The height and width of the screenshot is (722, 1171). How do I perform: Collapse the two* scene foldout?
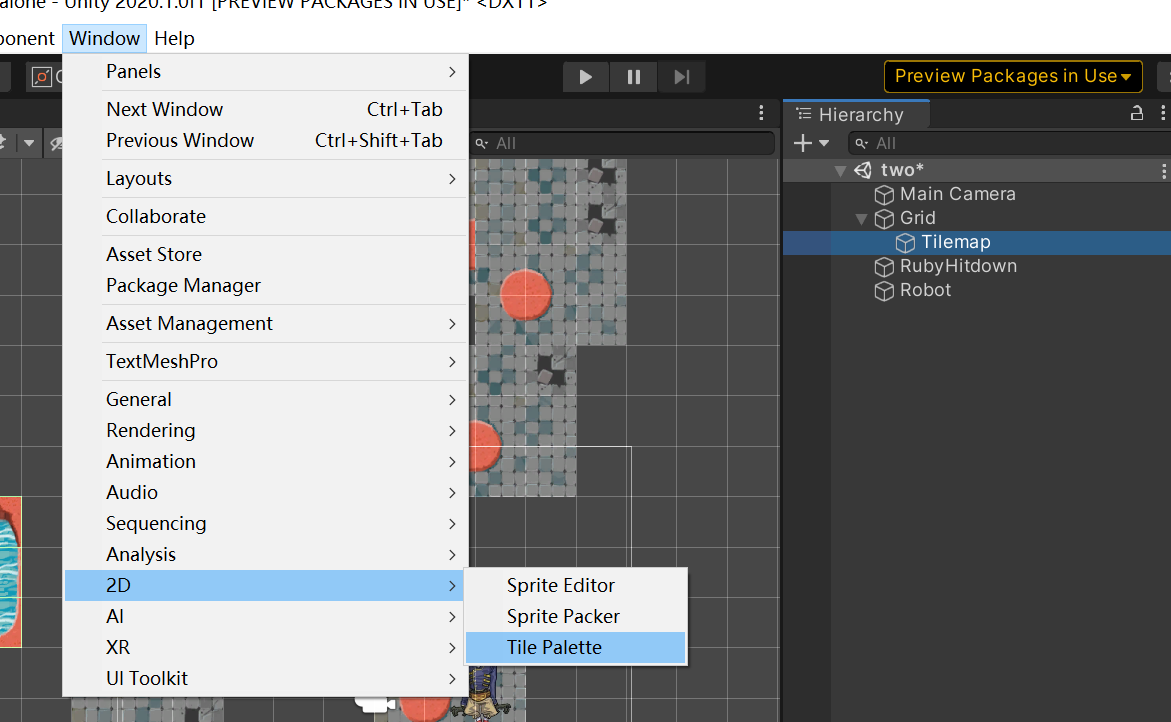840,171
